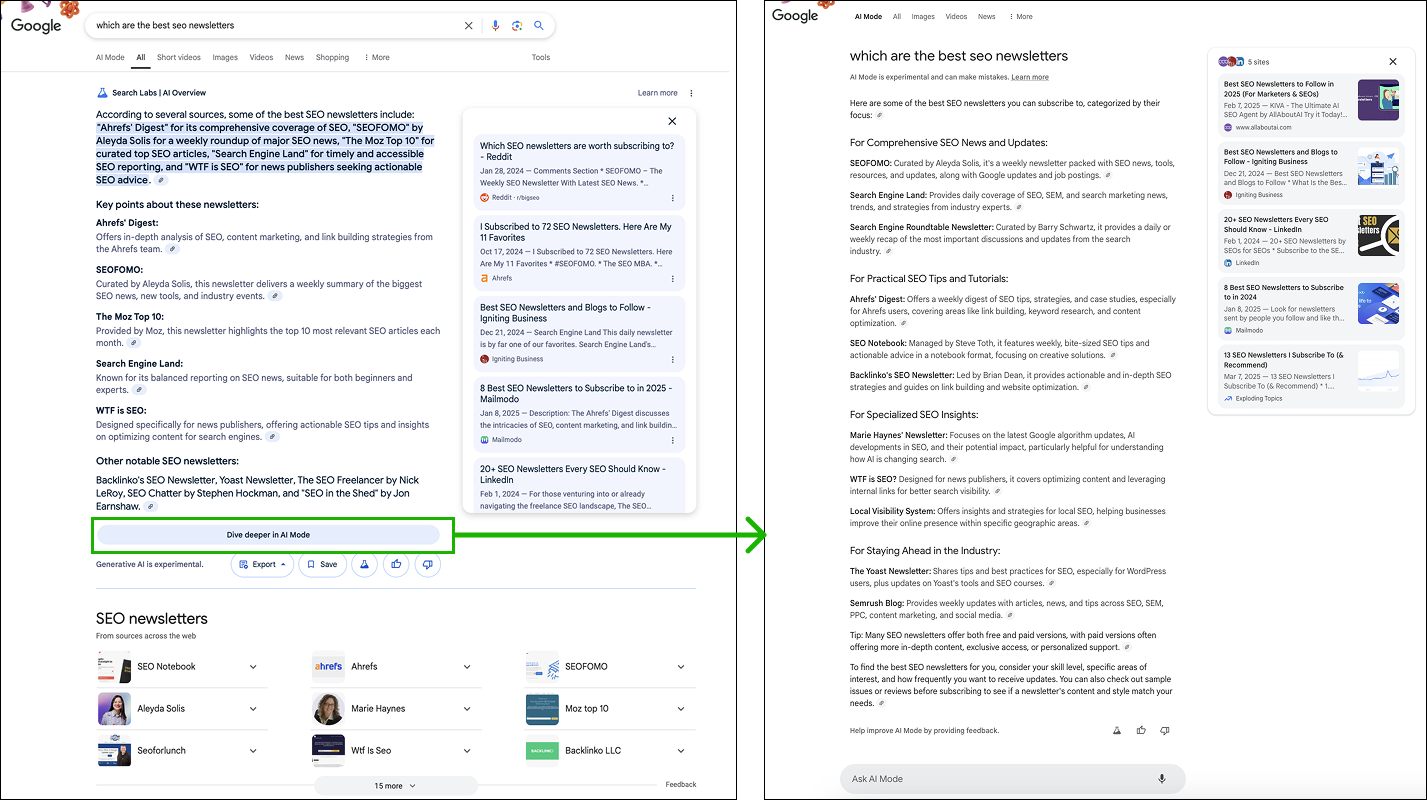Close the 5 sites panel in AI Mode

click(1393, 62)
